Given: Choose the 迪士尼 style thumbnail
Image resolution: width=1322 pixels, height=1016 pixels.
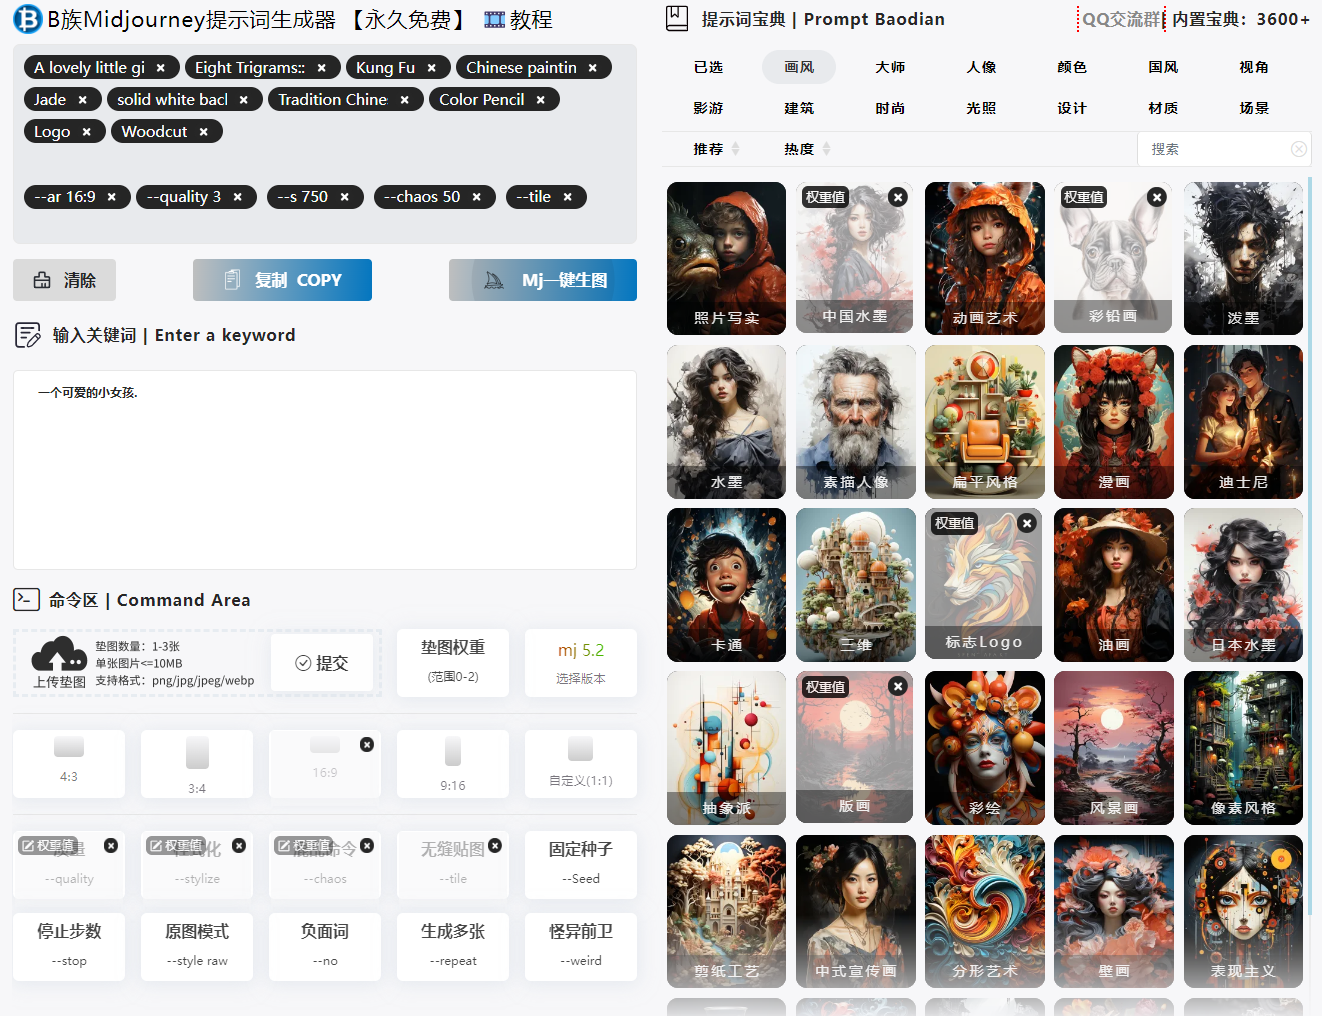Looking at the screenshot, I should 1243,422.
